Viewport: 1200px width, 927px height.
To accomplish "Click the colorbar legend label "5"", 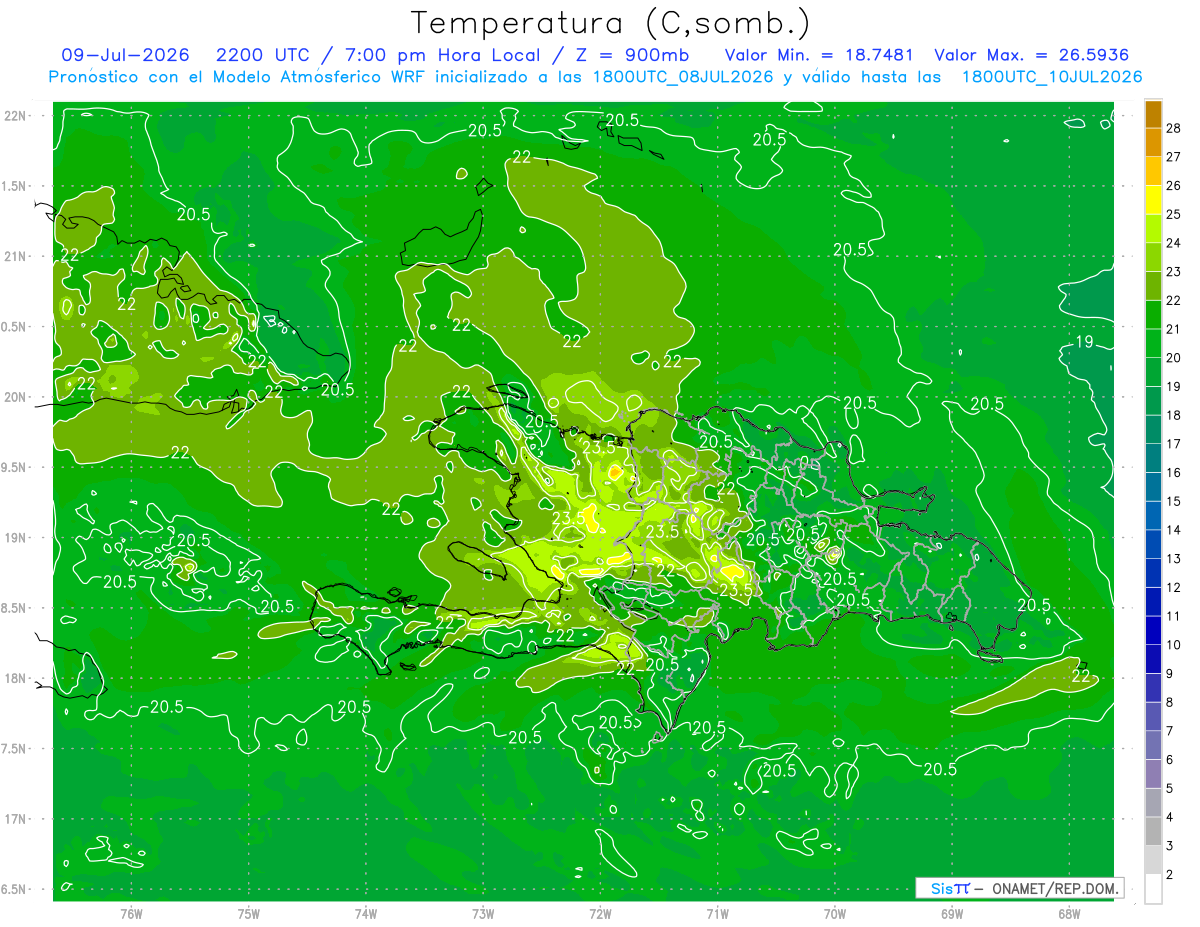I will pos(1171,788).
